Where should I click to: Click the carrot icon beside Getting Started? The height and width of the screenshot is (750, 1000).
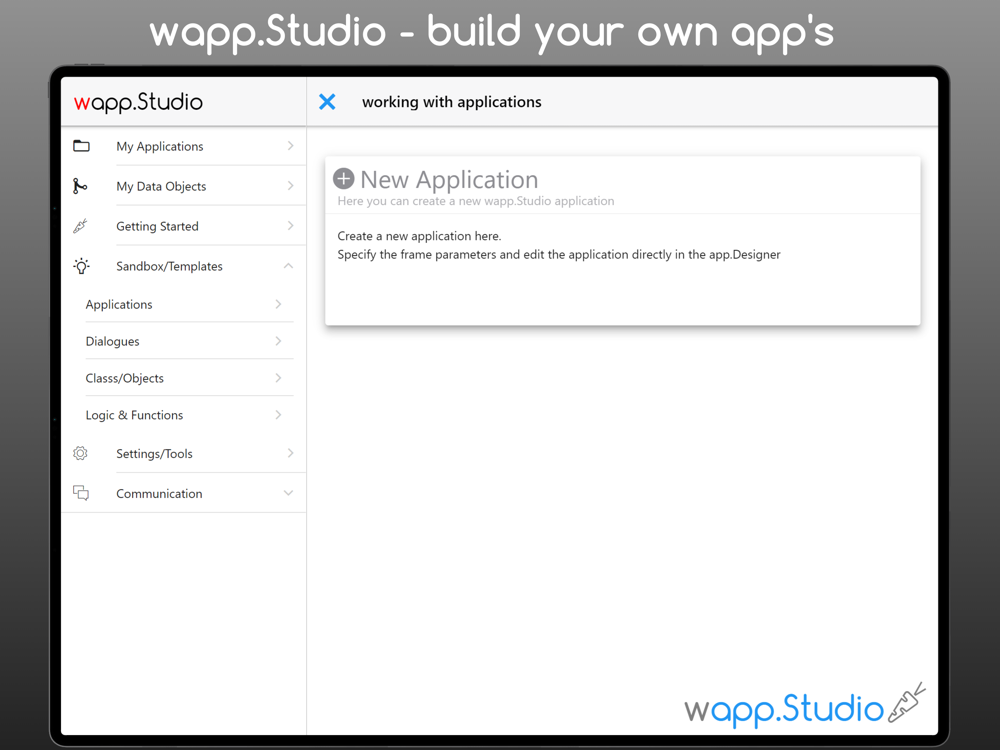[x=80, y=226]
